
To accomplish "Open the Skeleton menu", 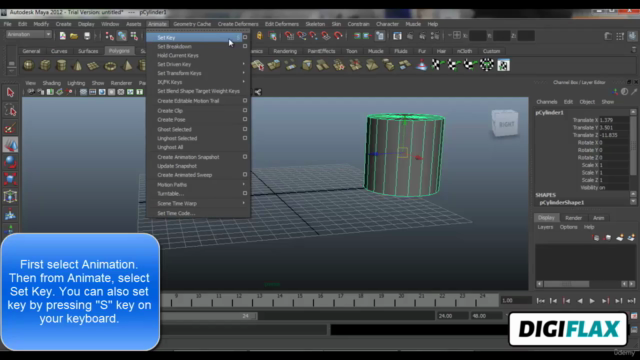I will click(315, 24).
